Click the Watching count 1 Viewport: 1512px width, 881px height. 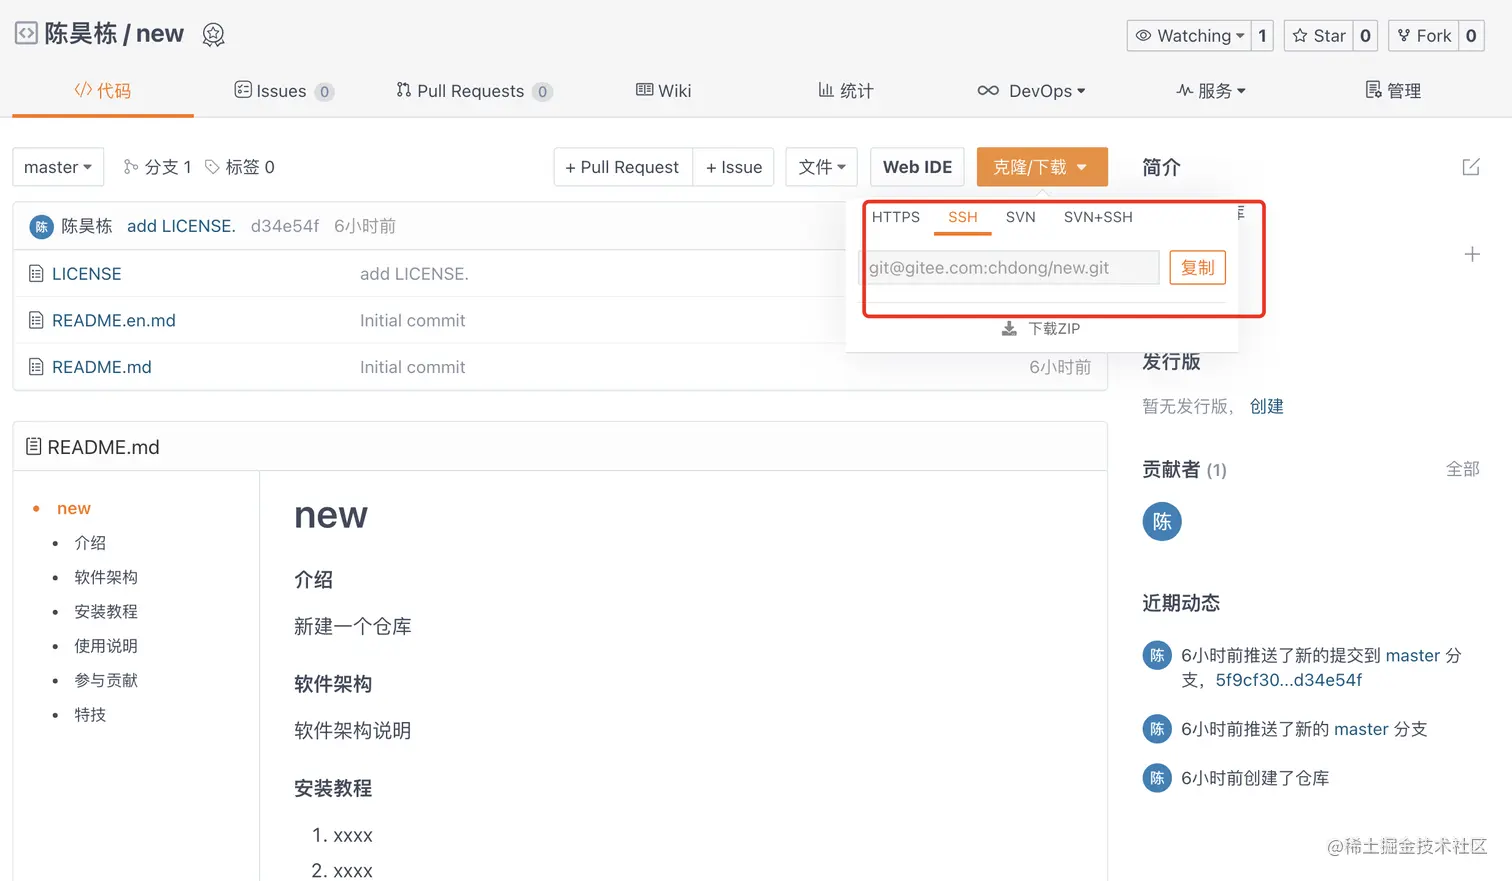1262,36
